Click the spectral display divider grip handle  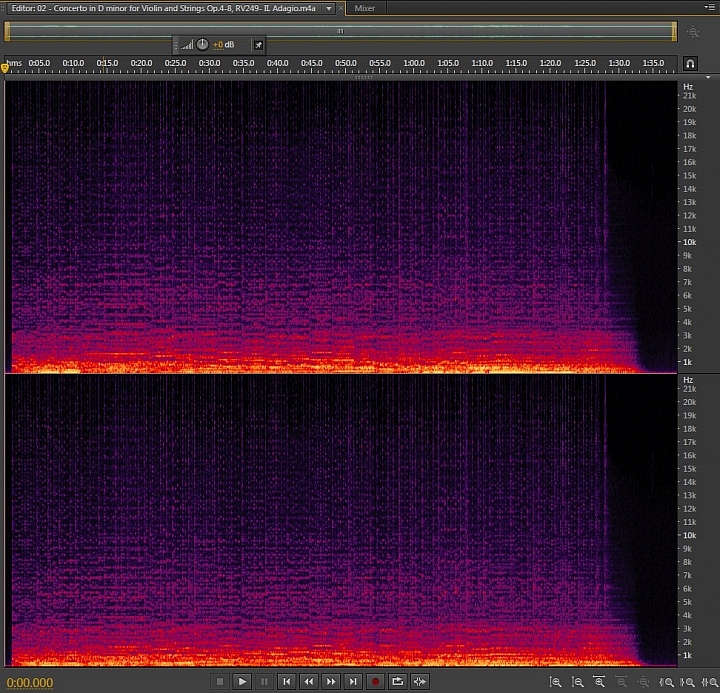pos(363,77)
